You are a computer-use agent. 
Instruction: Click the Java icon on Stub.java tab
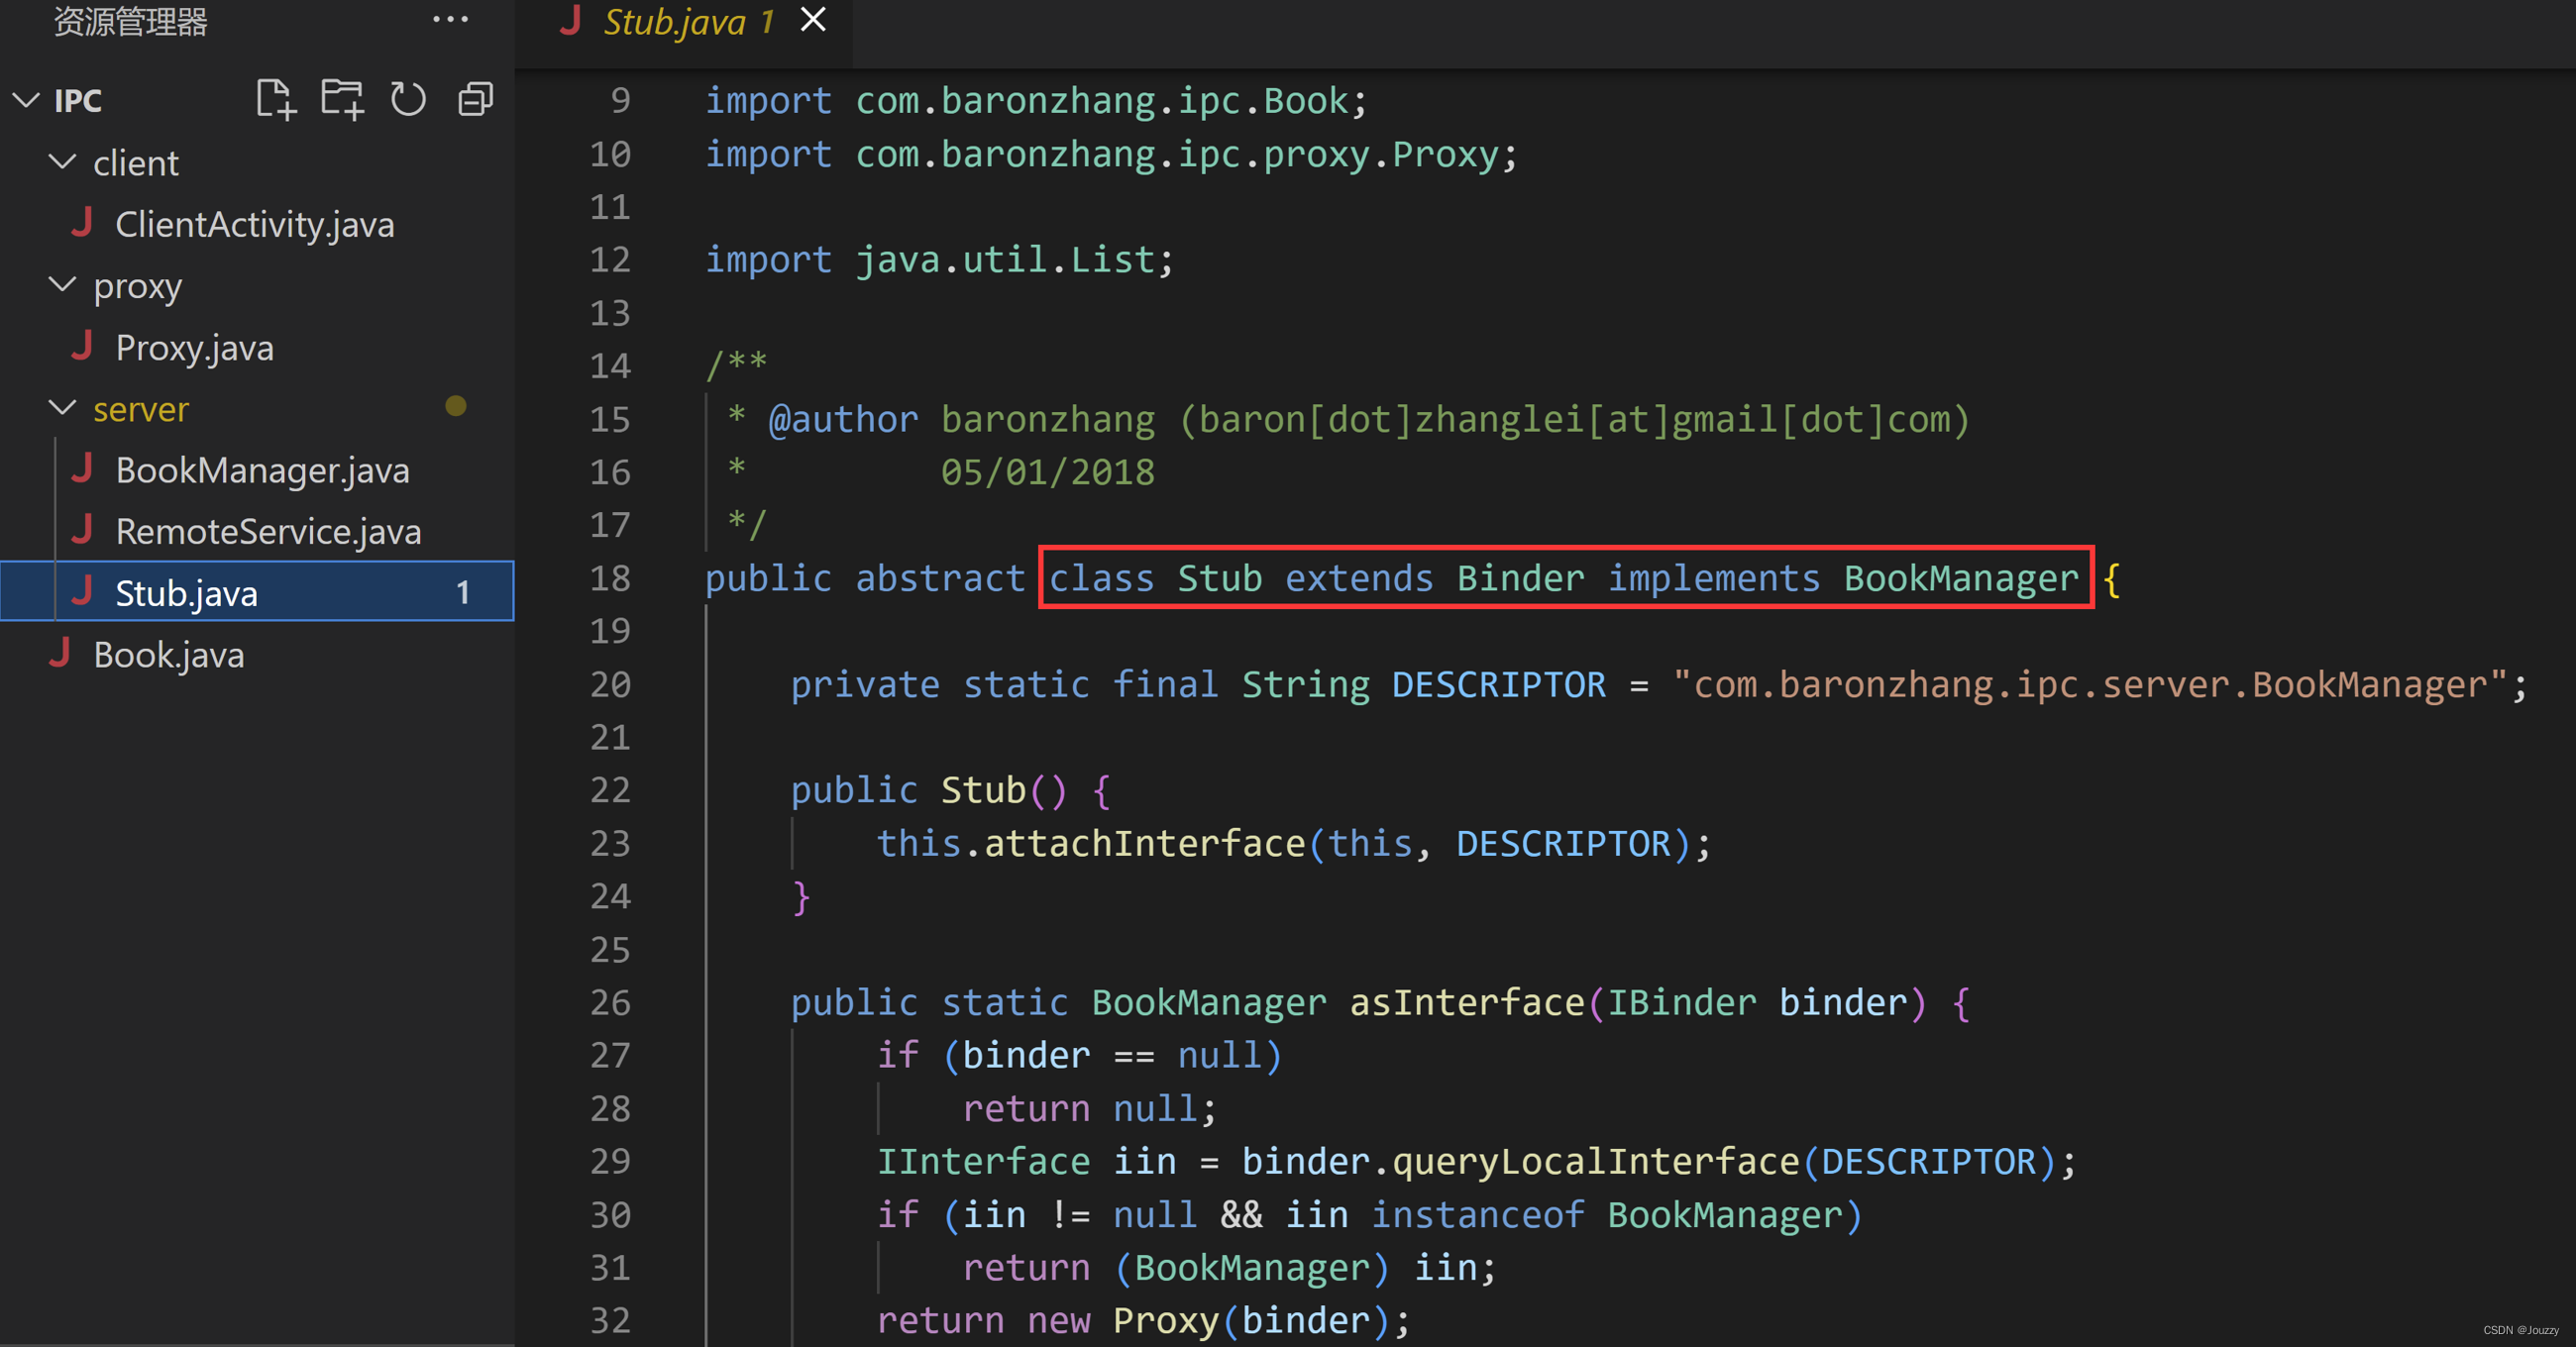(570, 20)
